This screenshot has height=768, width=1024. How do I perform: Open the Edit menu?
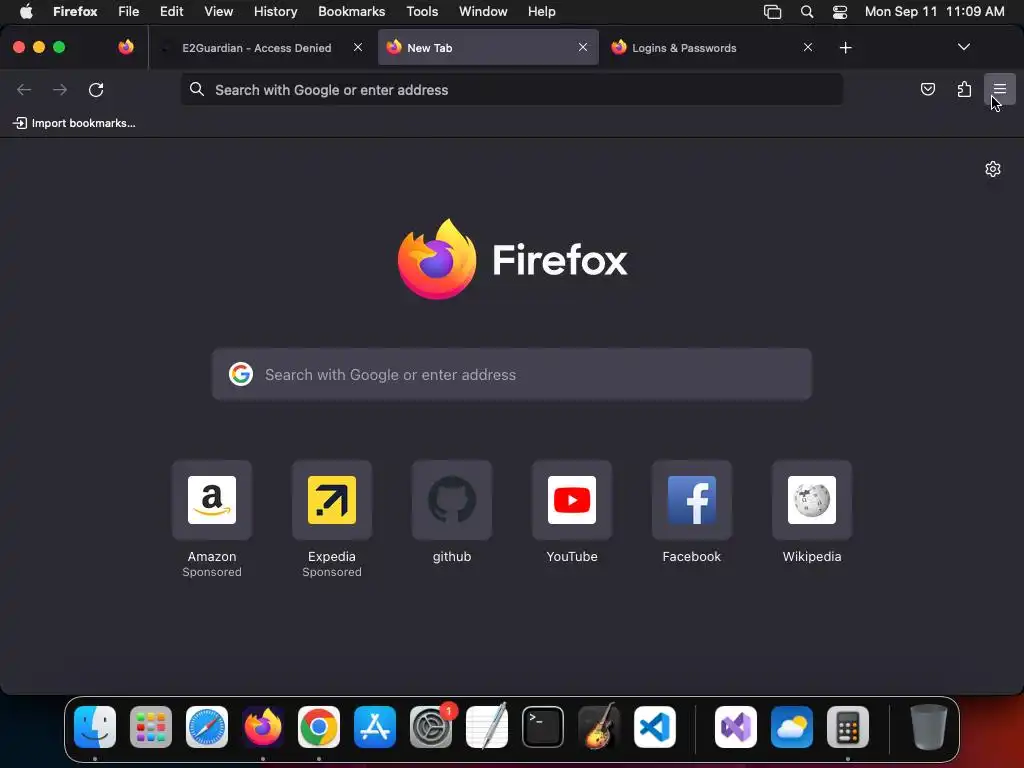172,11
